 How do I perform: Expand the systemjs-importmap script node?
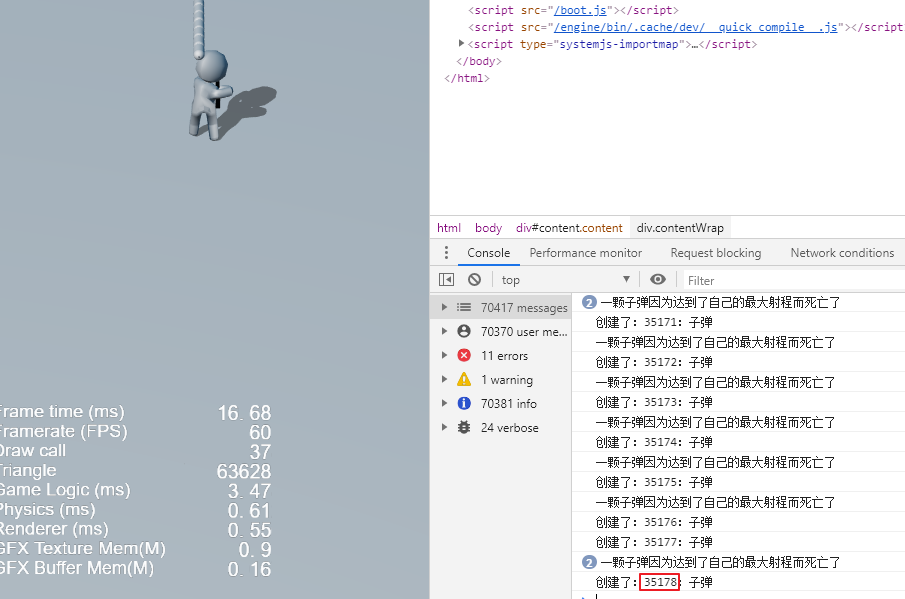[x=461, y=43]
